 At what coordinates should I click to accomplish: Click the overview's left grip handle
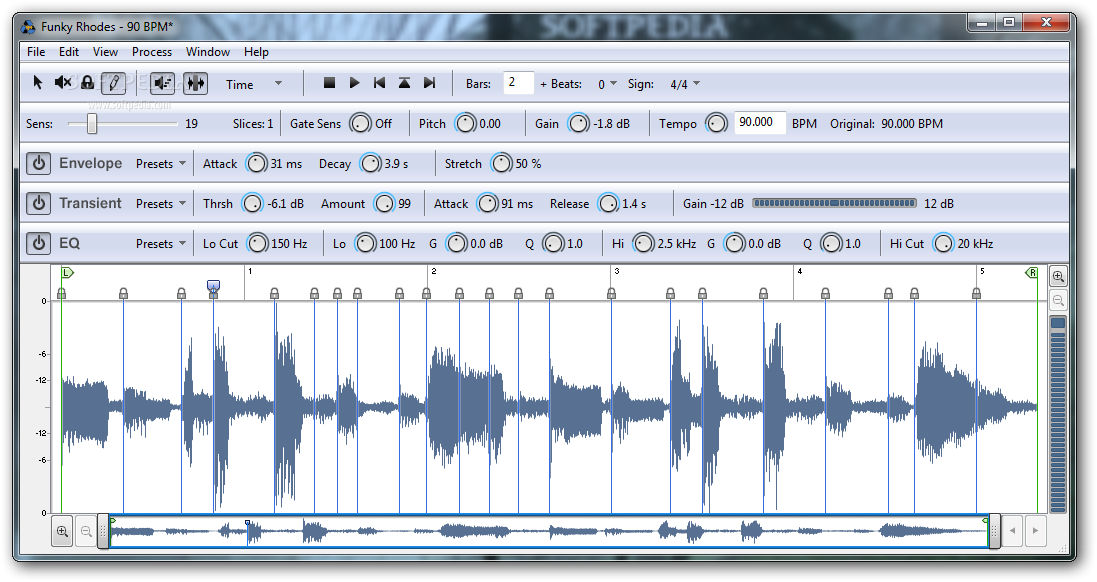[103, 532]
